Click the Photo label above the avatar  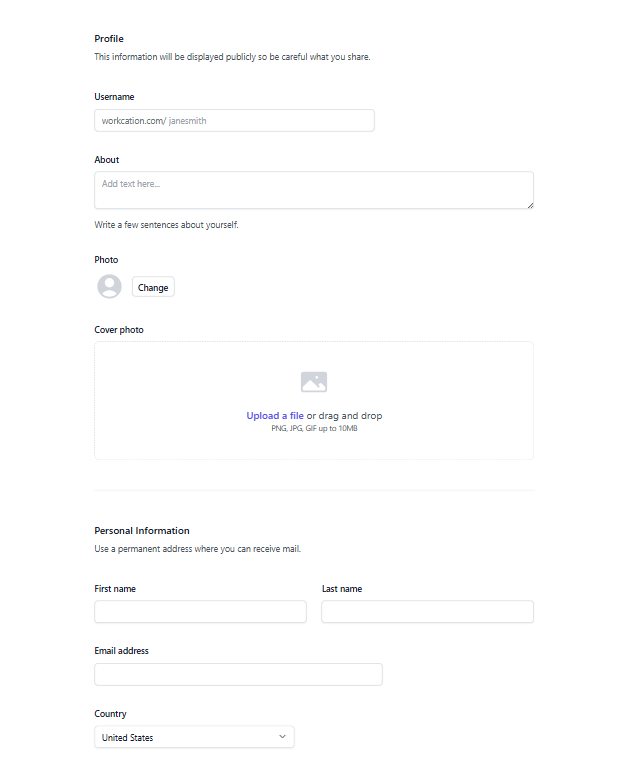(x=106, y=260)
